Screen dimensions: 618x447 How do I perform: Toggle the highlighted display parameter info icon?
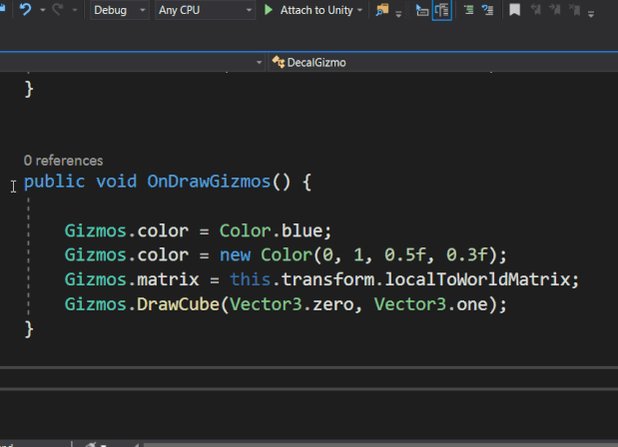point(442,10)
